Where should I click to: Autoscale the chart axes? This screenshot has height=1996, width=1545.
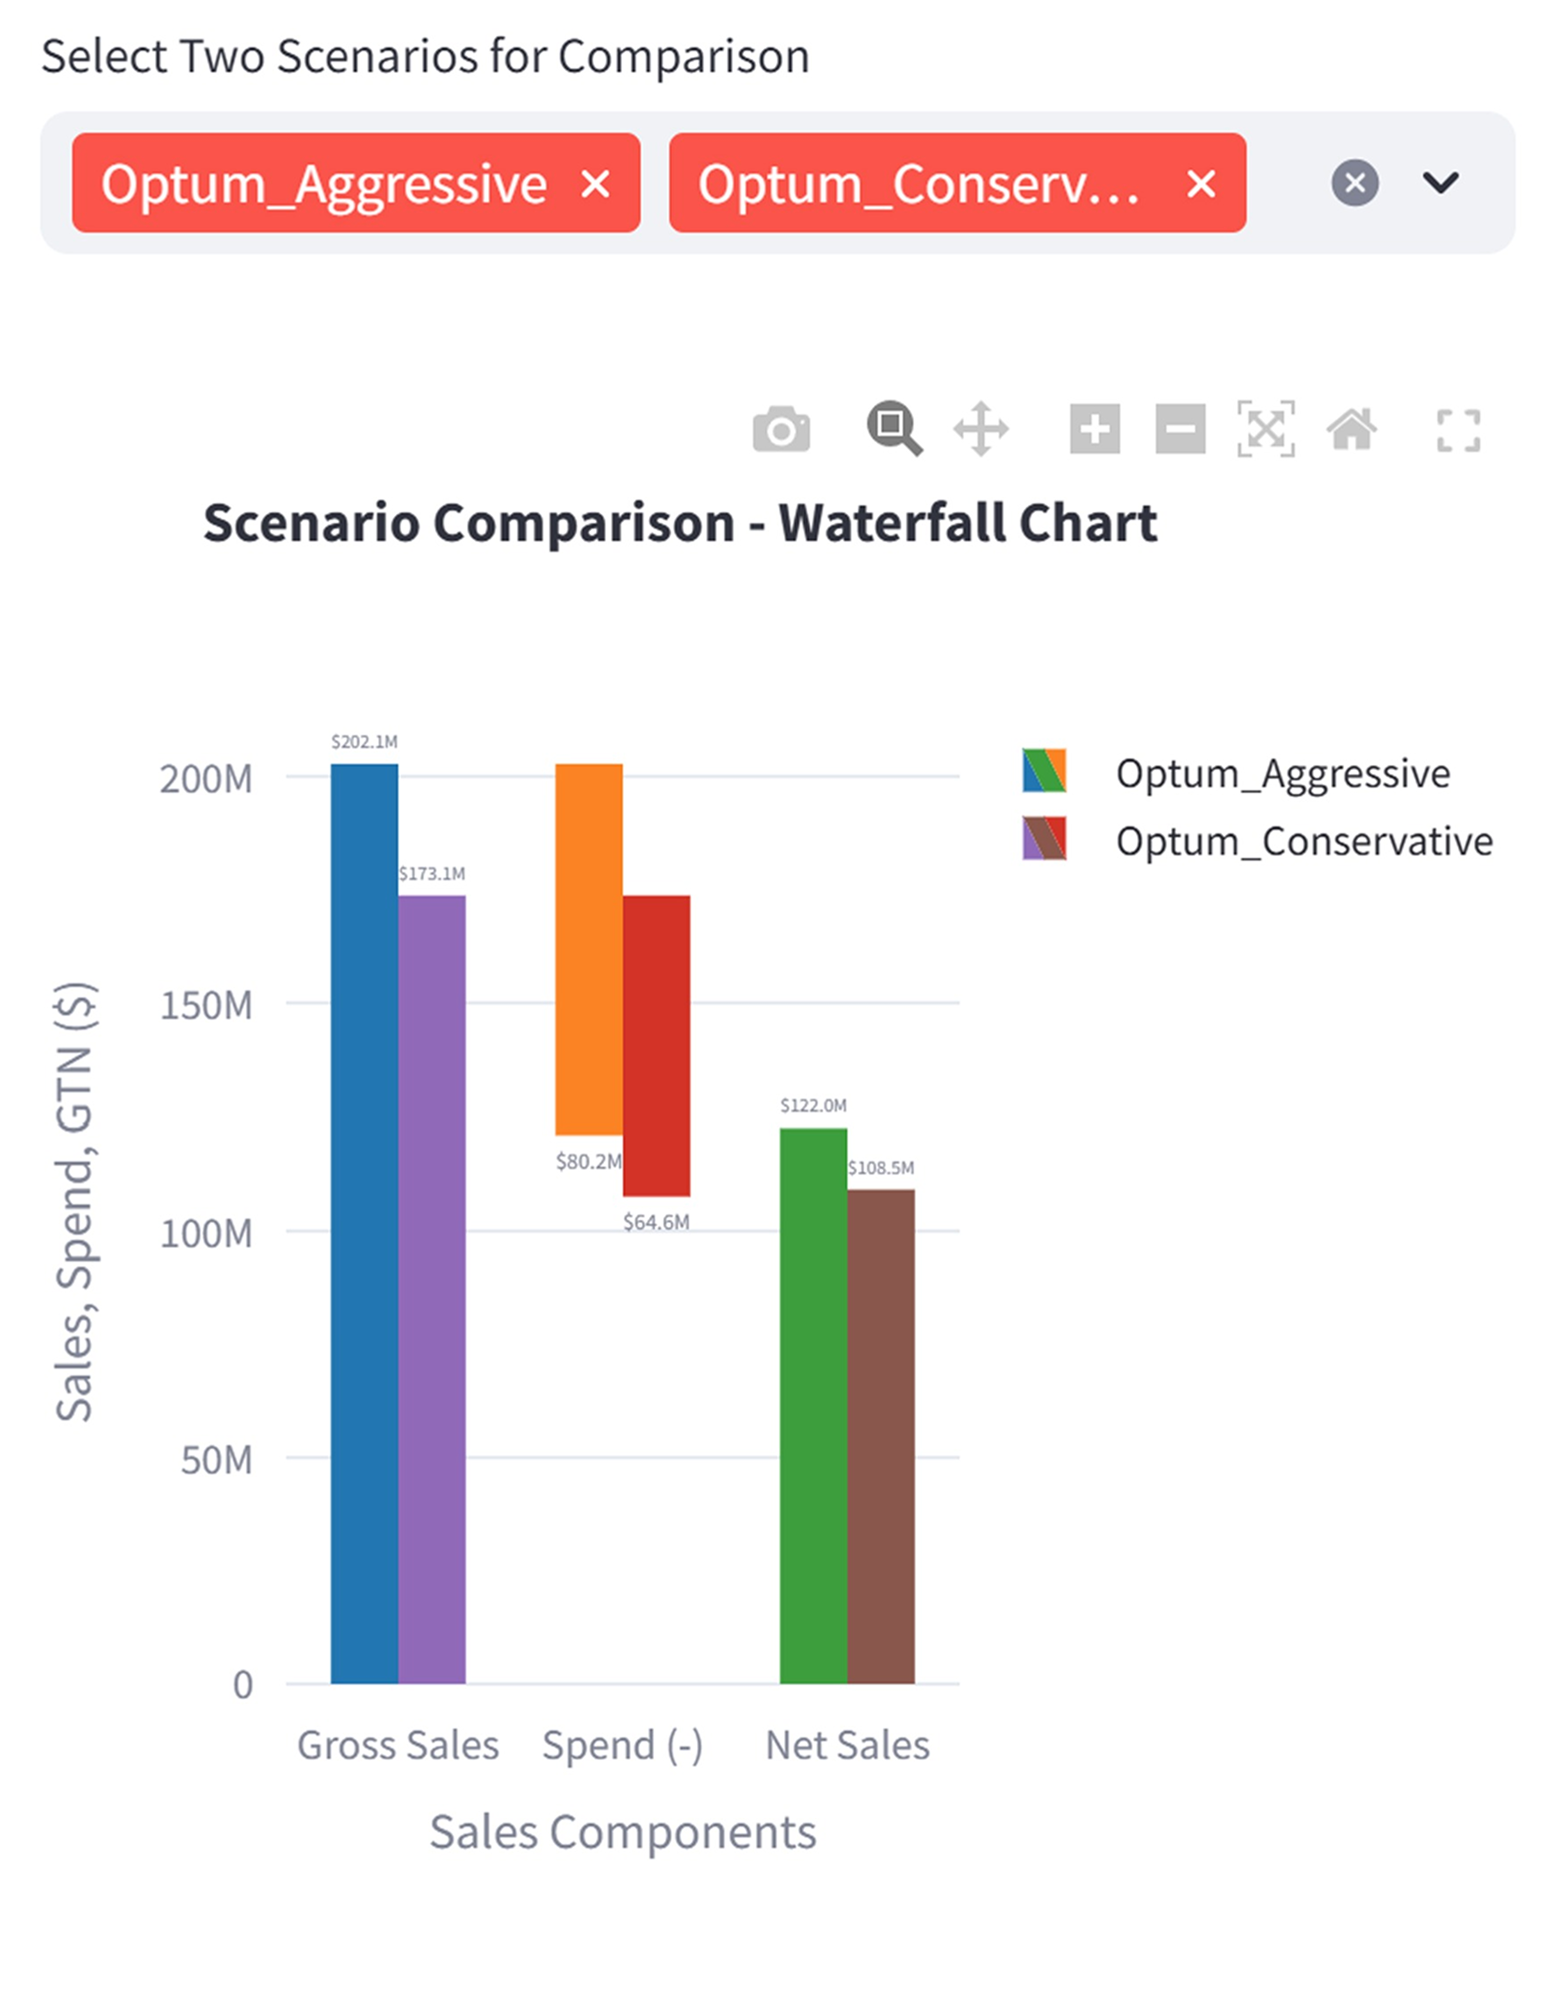pos(1264,430)
